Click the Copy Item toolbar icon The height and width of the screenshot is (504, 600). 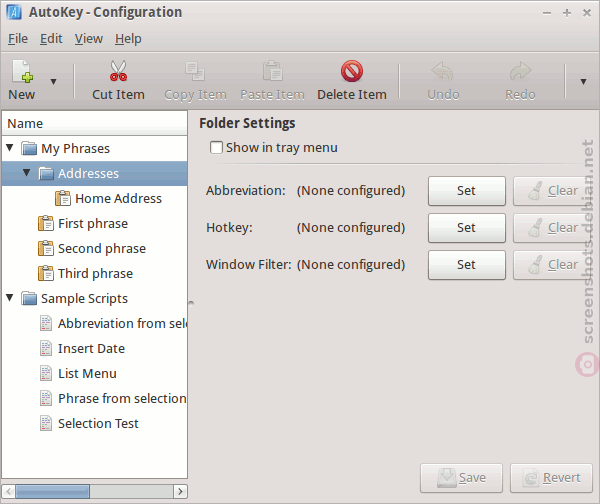pos(195,71)
